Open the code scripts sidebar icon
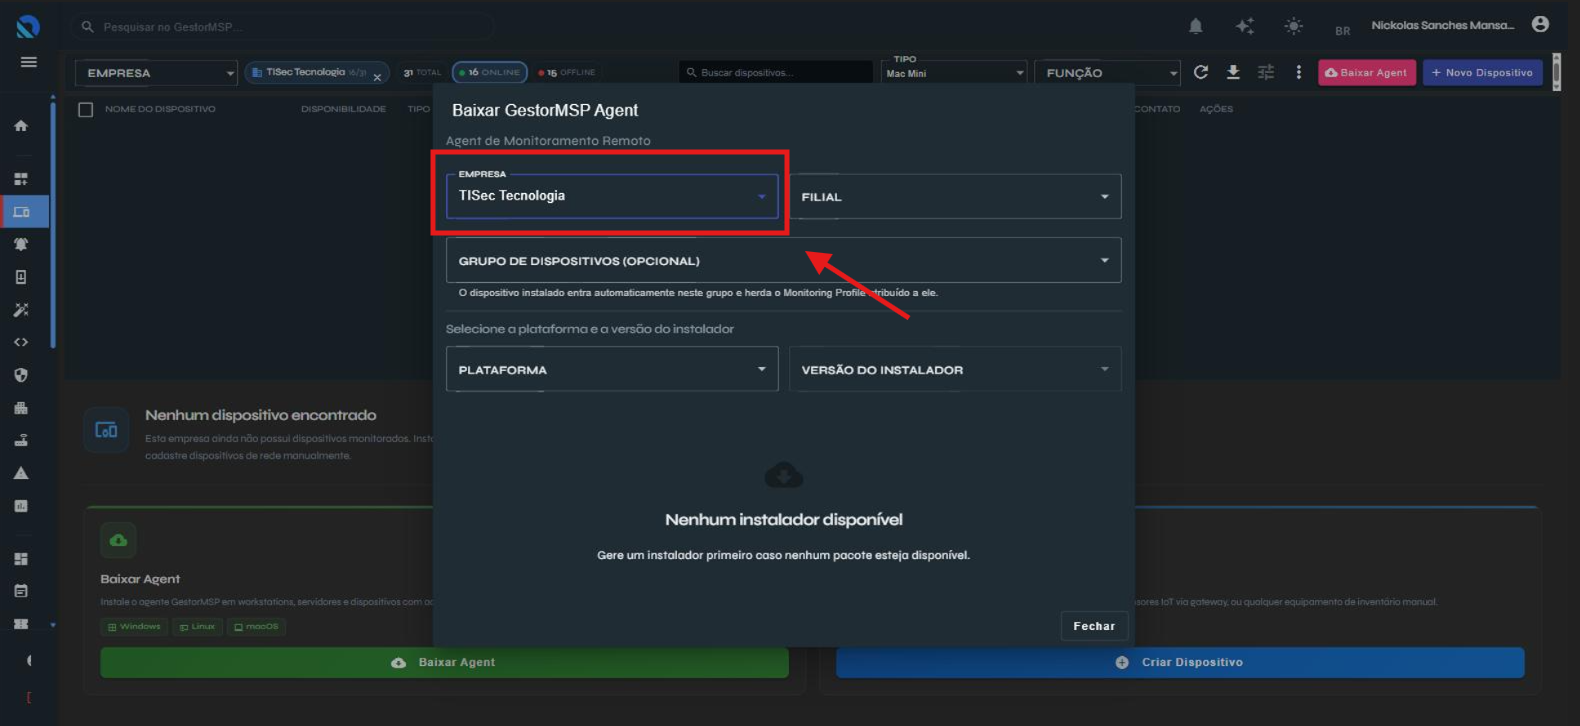Image resolution: width=1580 pixels, height=726 pixels. [x=21, y=342]
